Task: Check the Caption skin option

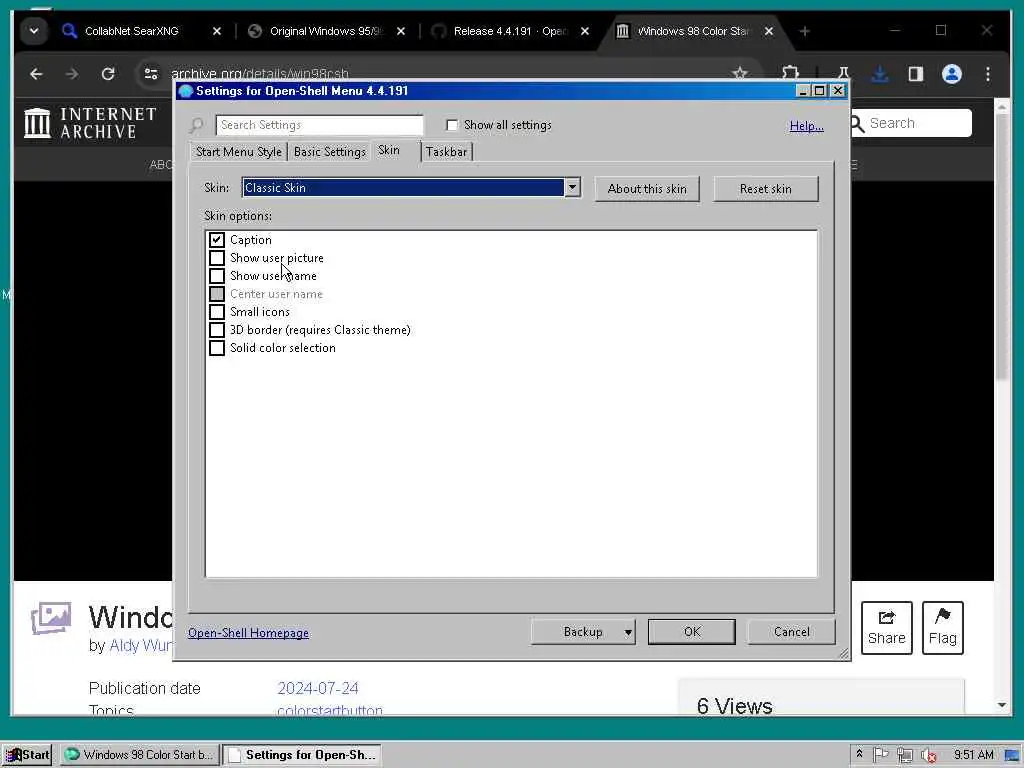Action: pos(217,240)
